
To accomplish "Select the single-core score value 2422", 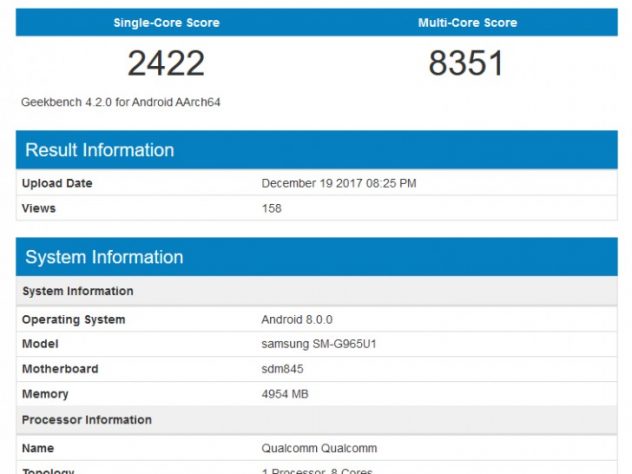I will click(x=166, y=63).
